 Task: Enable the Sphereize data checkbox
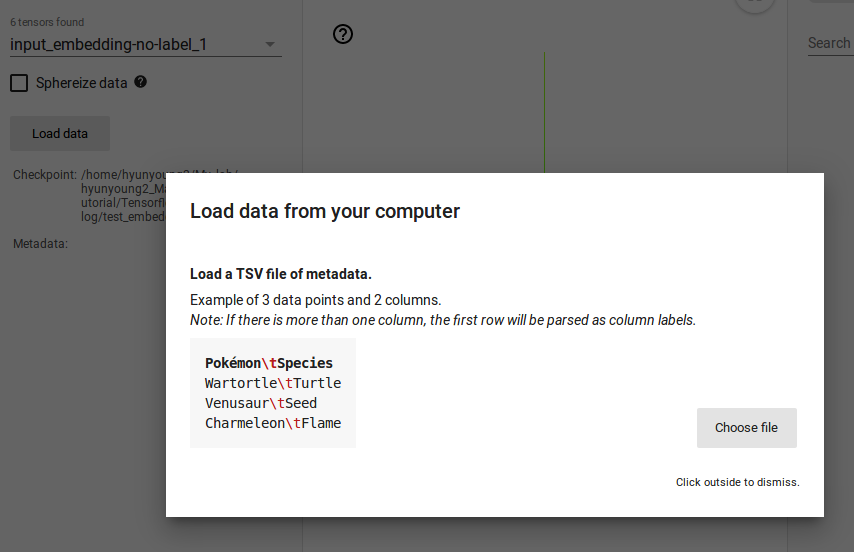pyautogui.click(x=19, y=83)
